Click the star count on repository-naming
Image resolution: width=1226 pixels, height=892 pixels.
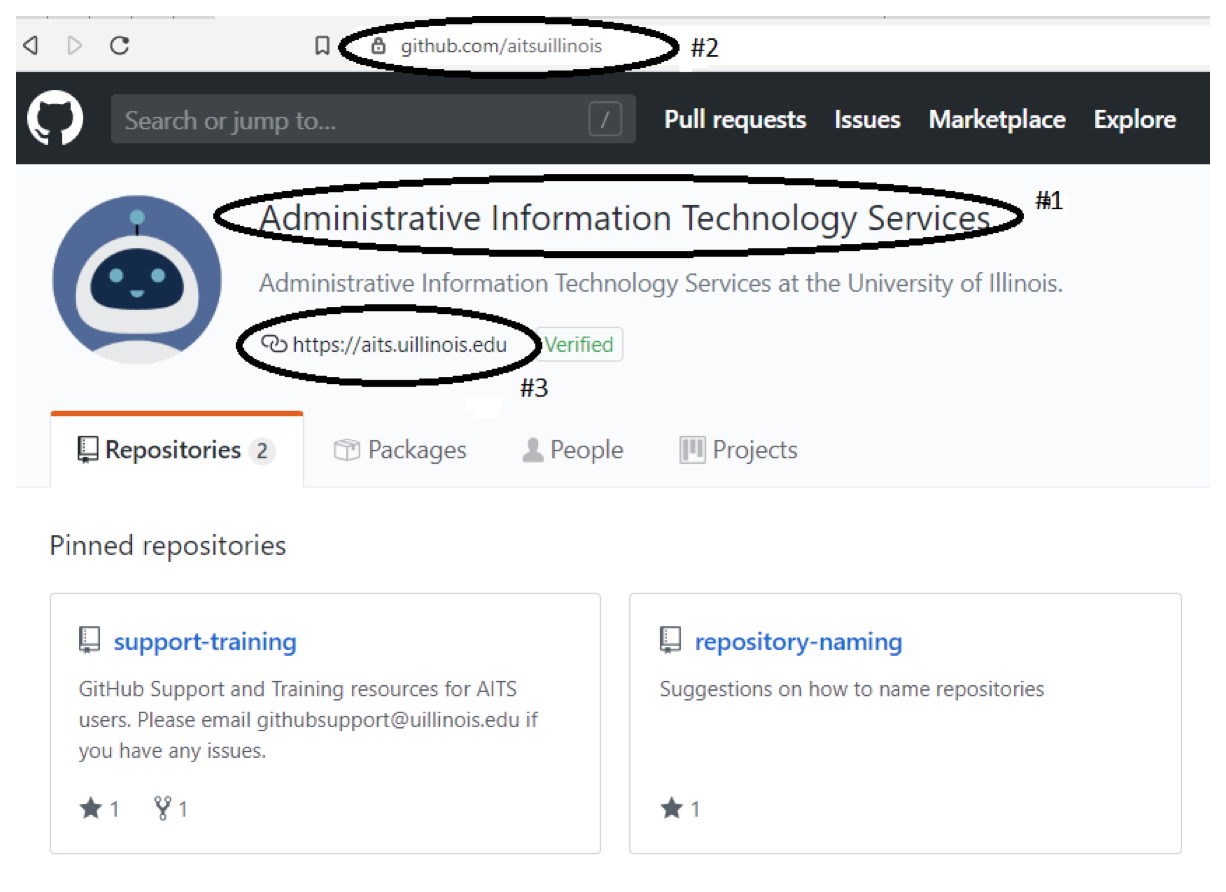[680, 808]
